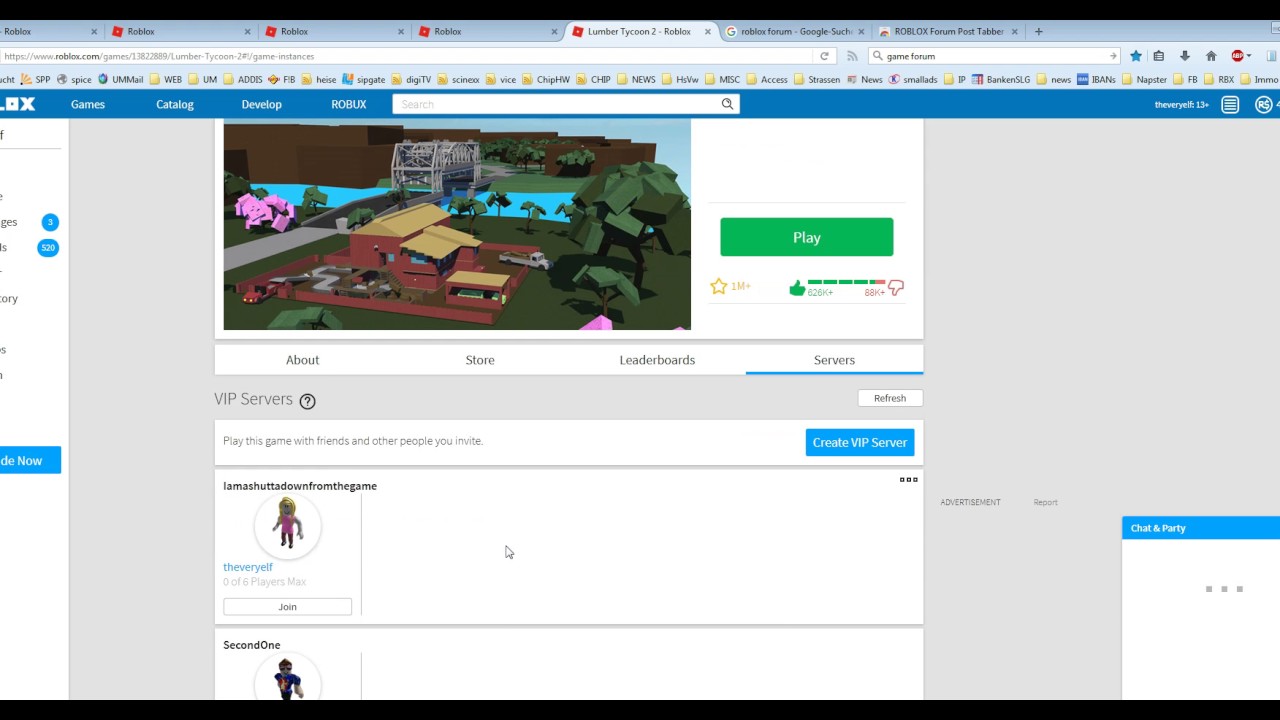Screen dimensions: 1280x720
Task: Click the thumbs down dislike icon
Action: [896, 288]
